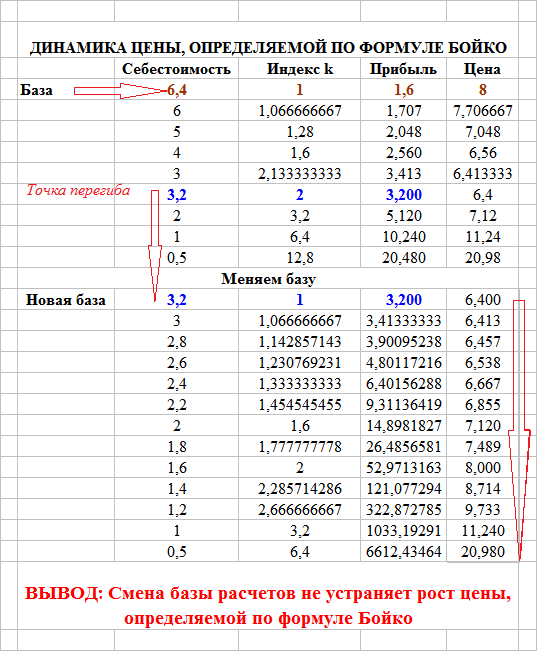
Task: Click the profit cell 4,80117216
Action: coord(403,362)
